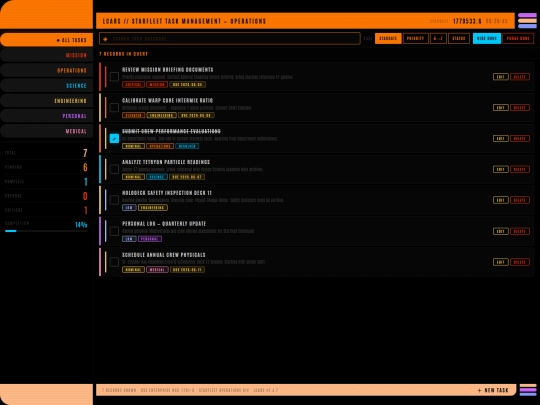Edit the Schedule Annual Crew Physicals task
The width and height of the screenshot is (540, 405).
pos(500,262)
